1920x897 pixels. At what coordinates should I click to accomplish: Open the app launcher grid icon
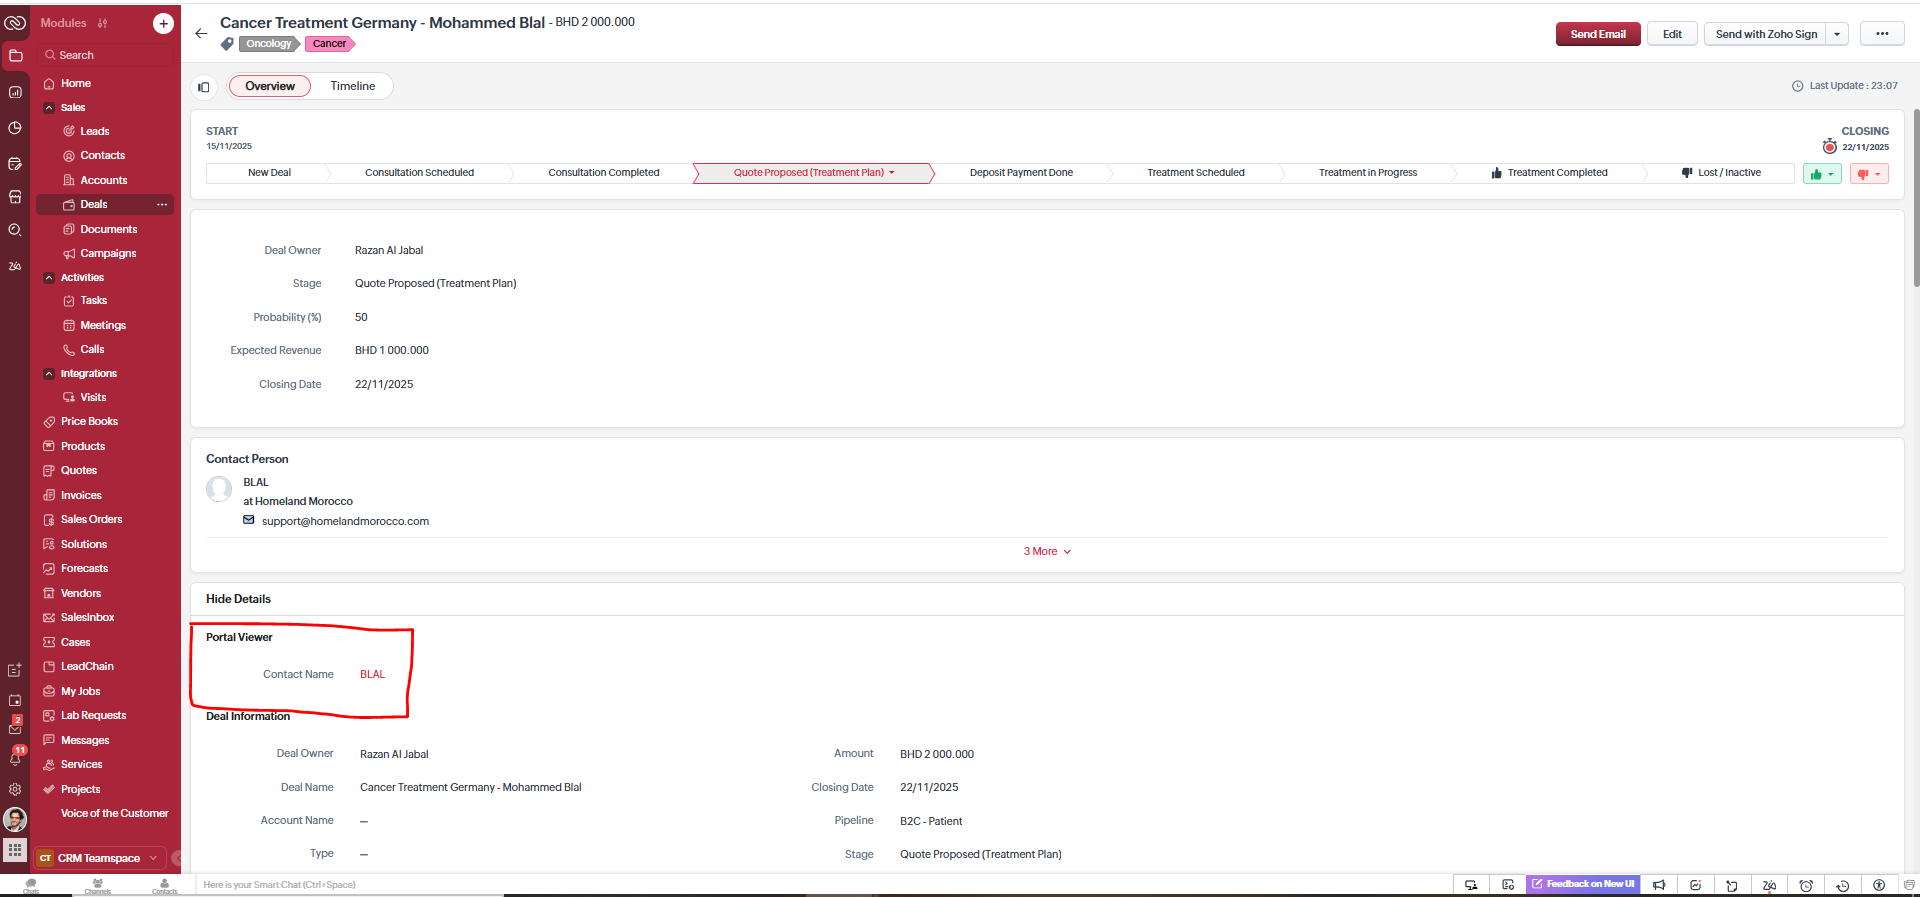pyautogui.click(x=15, y=850)
